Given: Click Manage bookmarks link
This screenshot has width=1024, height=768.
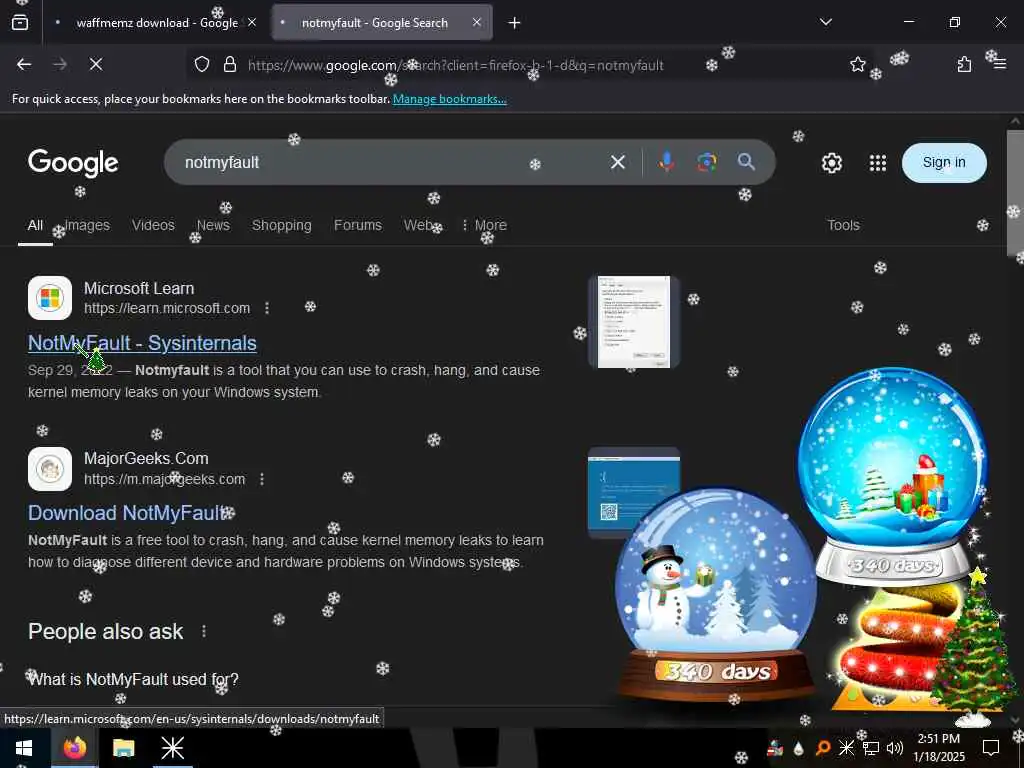Looking at the screenshot, I should pyautogui.click(x=449, y=99).
